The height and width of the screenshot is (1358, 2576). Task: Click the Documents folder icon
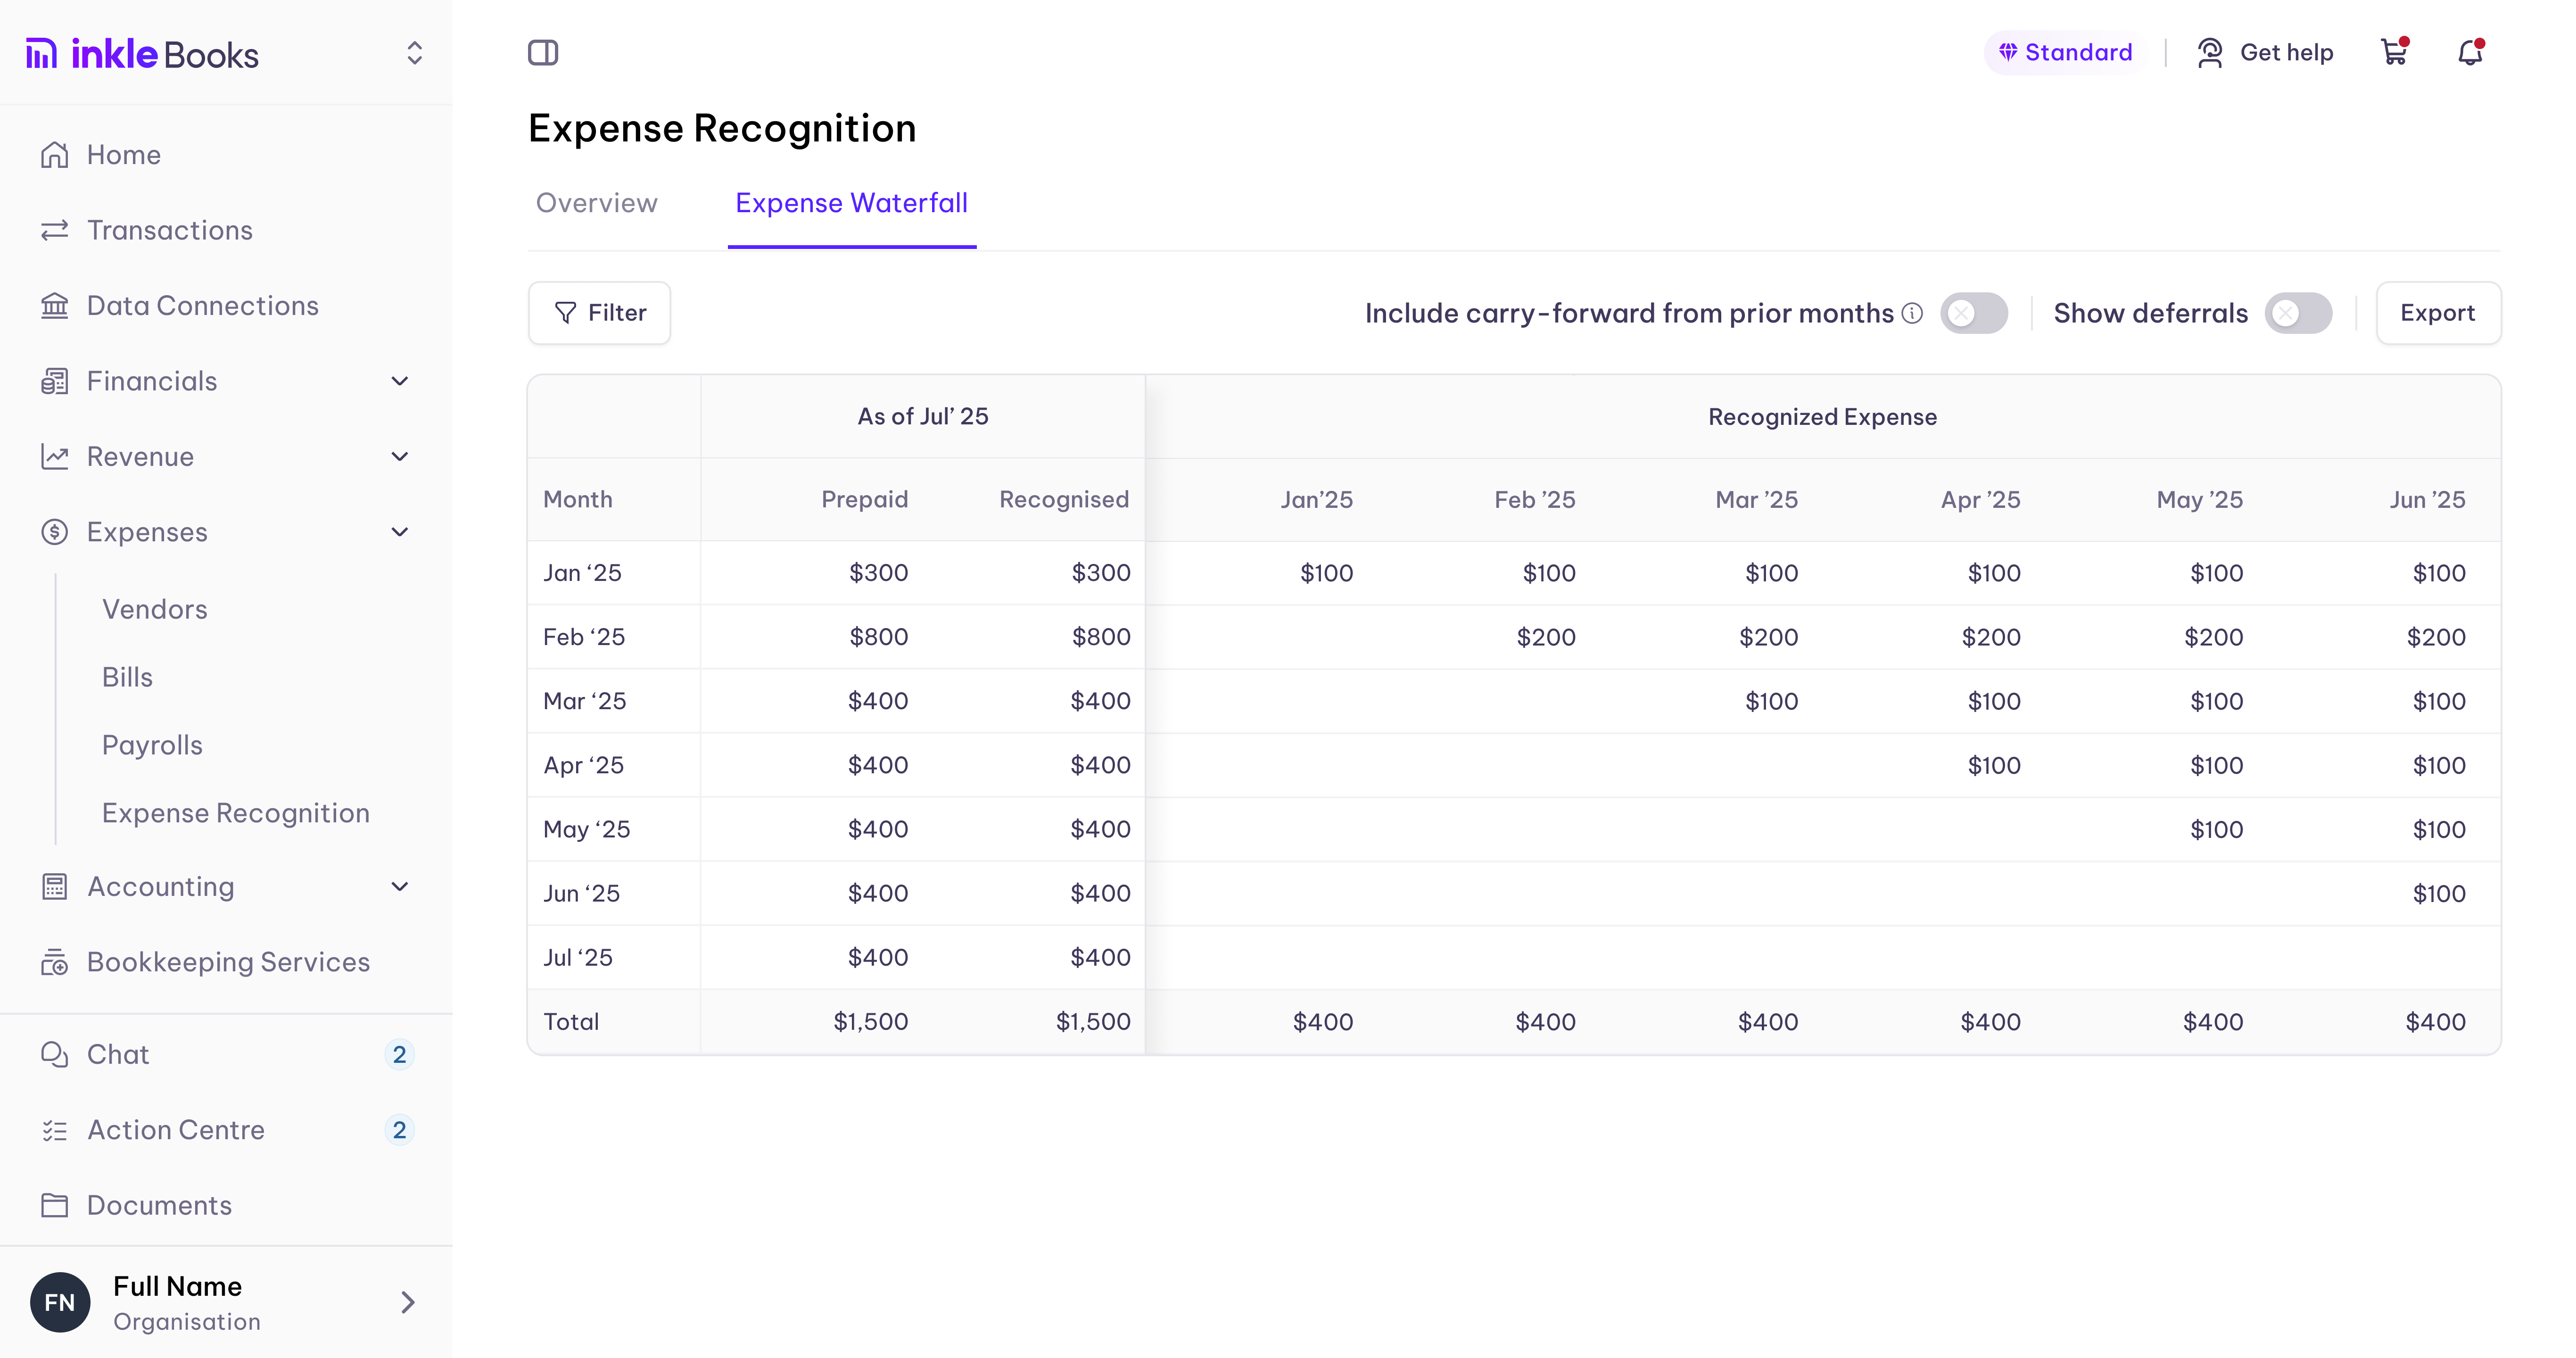(x=54, y=1205)
